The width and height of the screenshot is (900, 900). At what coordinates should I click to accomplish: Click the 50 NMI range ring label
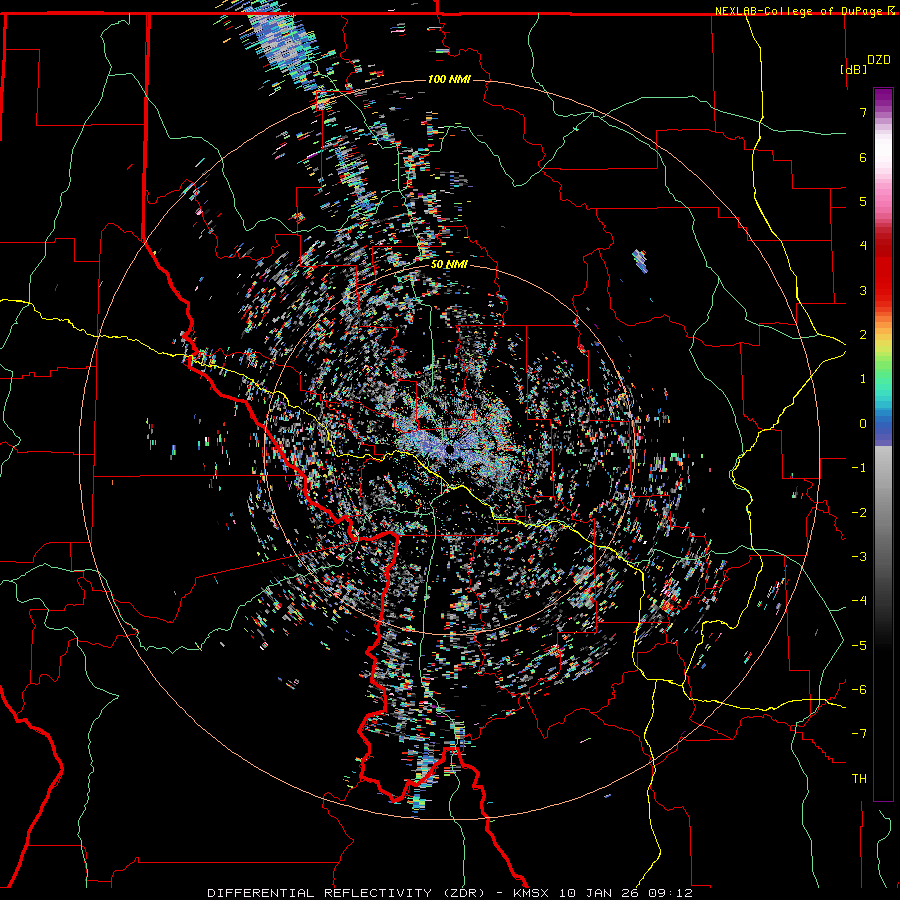point(449,264)
